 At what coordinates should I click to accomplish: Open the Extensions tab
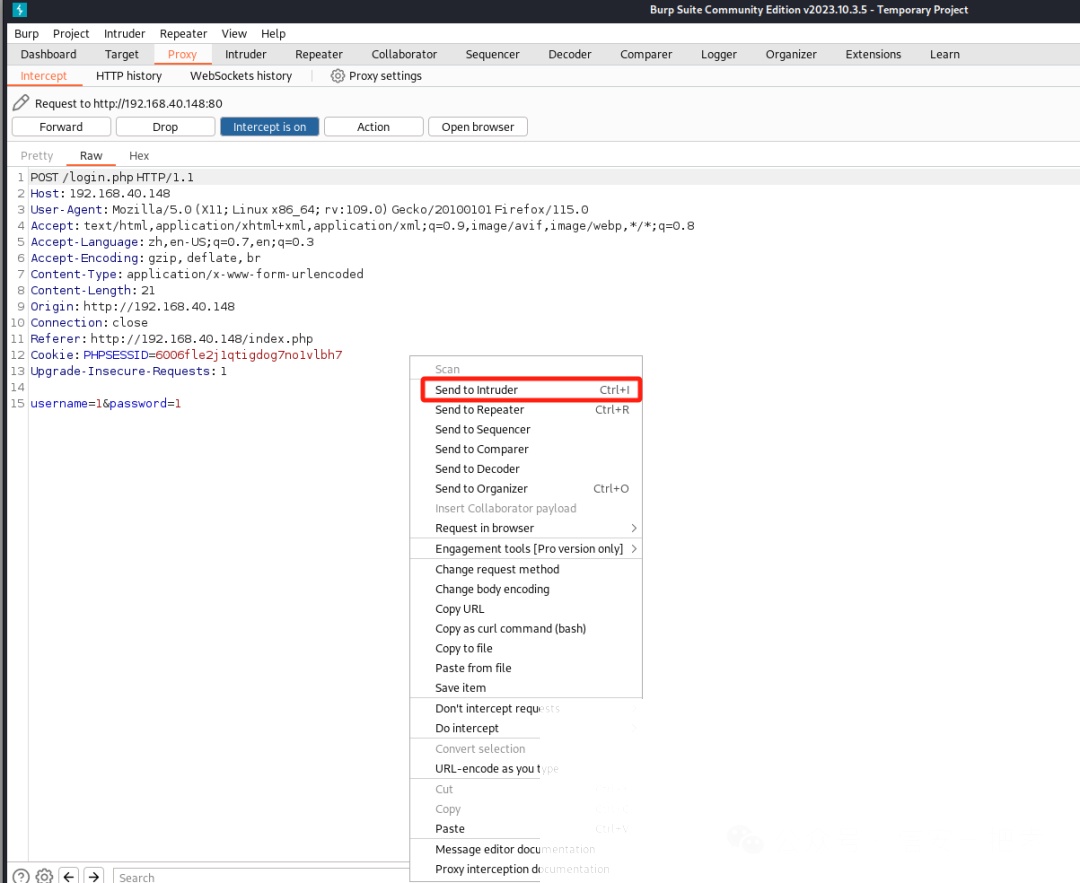(x=873, y=54)
